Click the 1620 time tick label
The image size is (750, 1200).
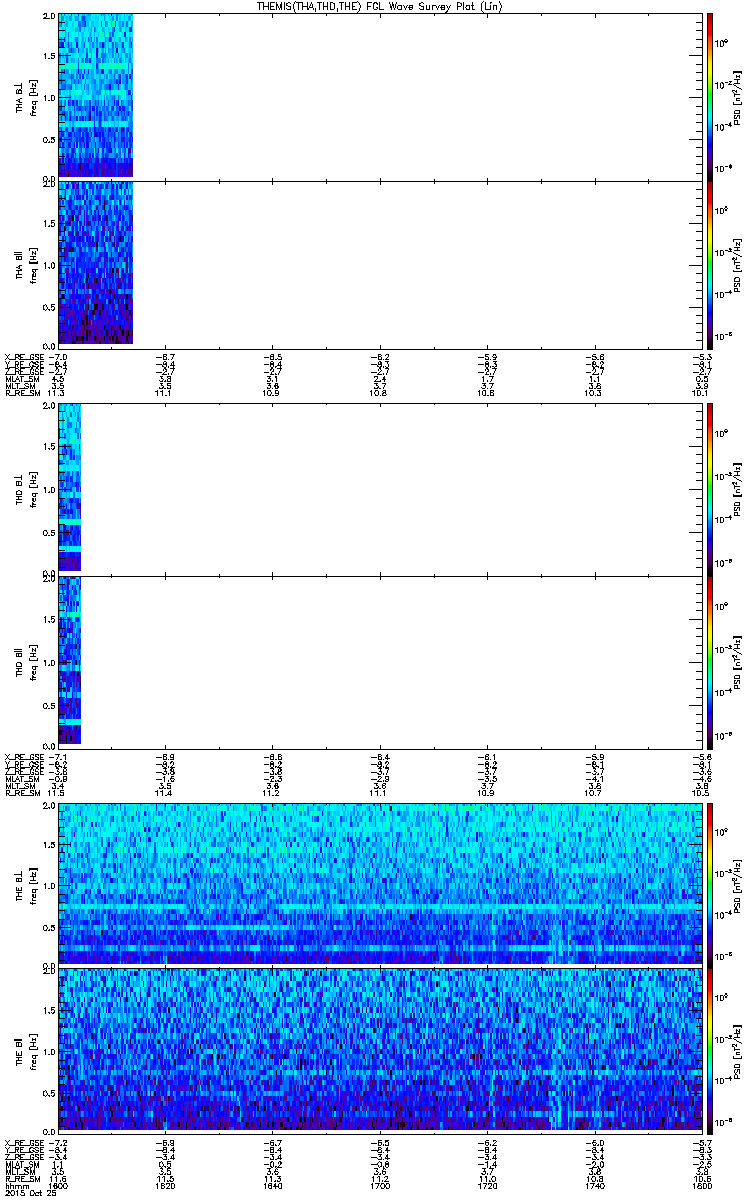[x=165, y=1185]
